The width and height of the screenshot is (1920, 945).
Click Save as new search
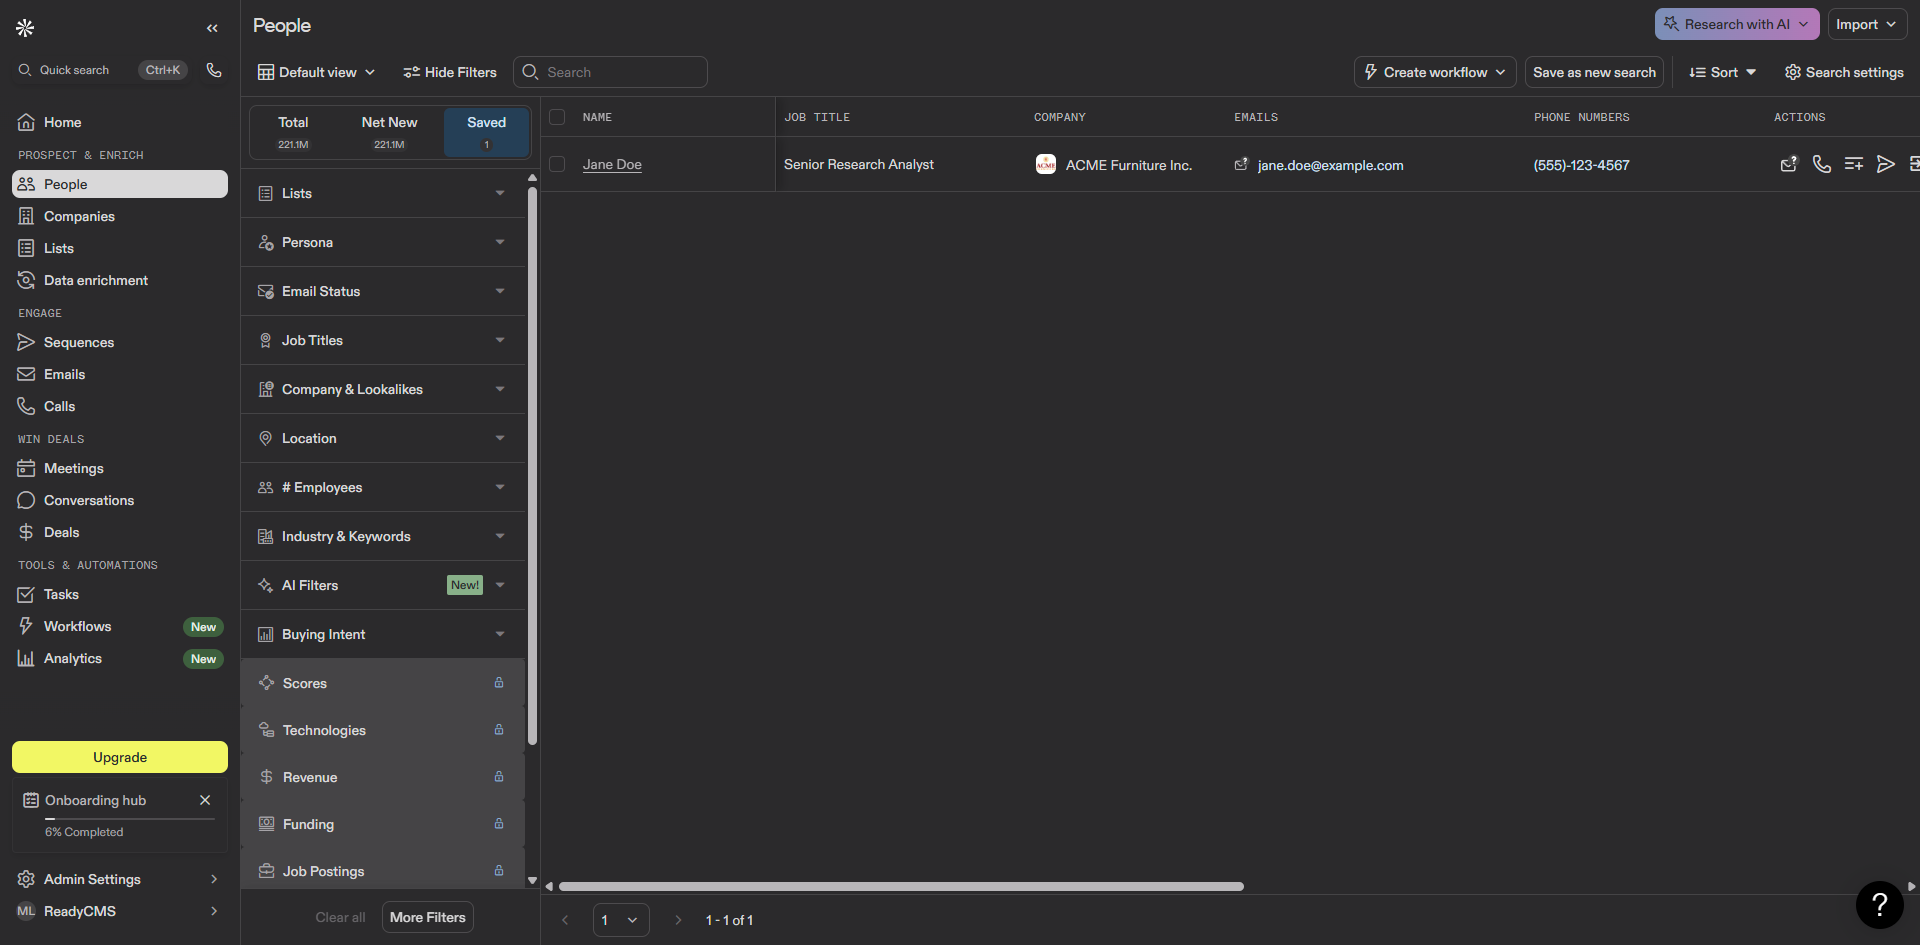(1594, 72)
